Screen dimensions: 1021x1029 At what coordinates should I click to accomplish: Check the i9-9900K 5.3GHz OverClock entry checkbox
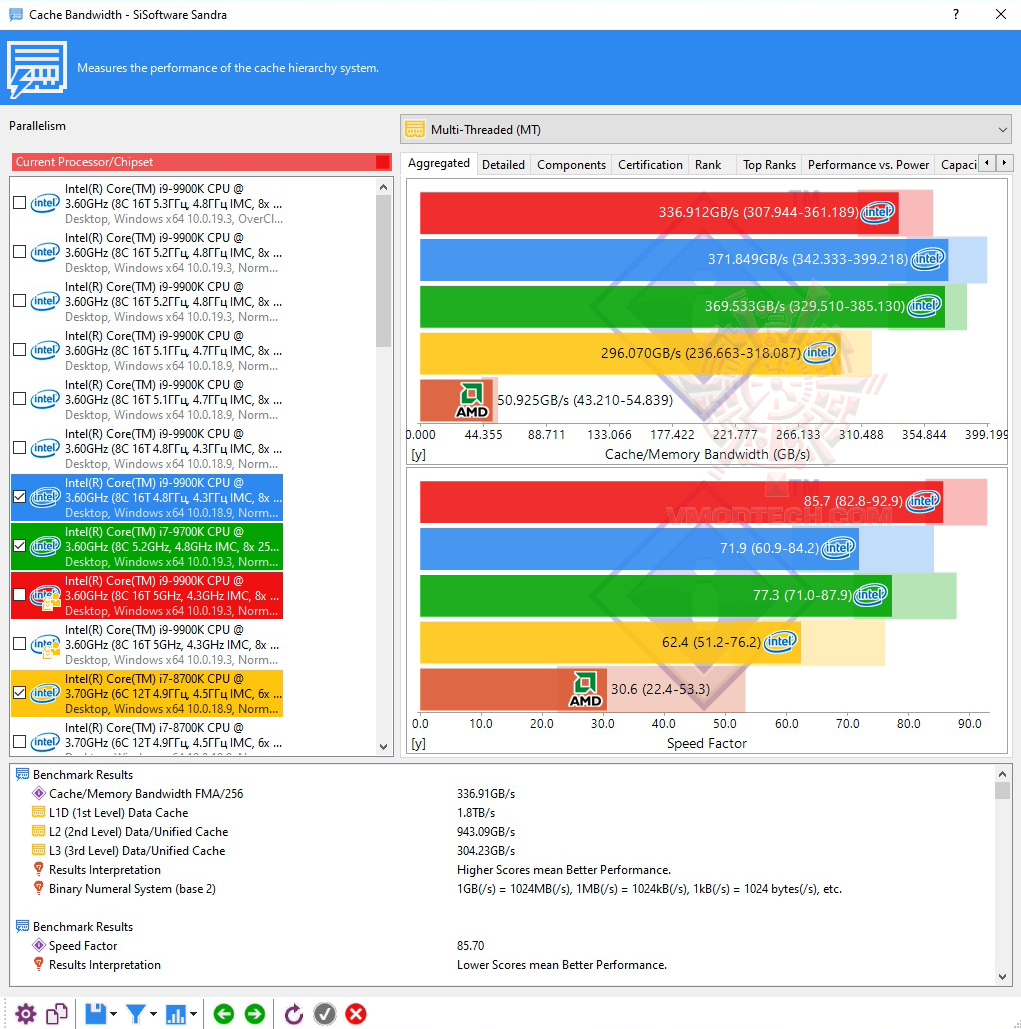tap(20, 203)
